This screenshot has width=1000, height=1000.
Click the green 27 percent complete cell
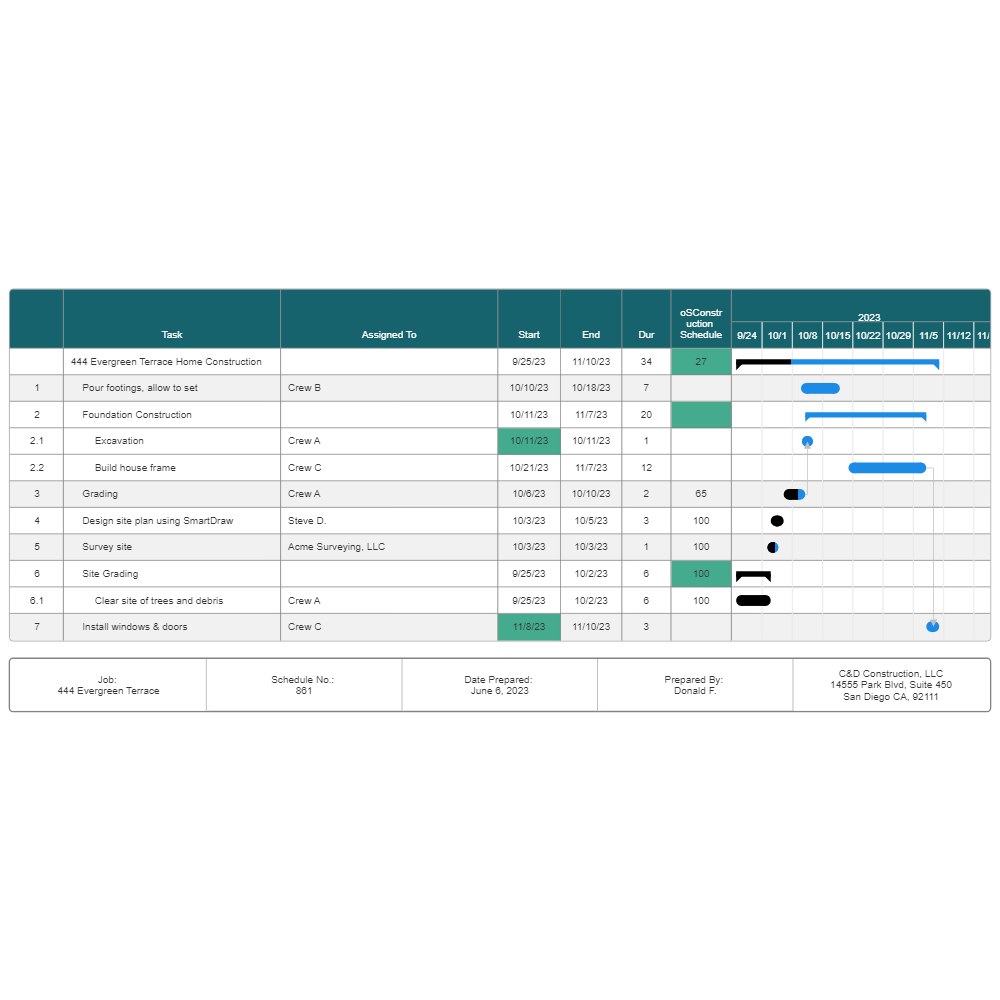click(x=701, y=362)
